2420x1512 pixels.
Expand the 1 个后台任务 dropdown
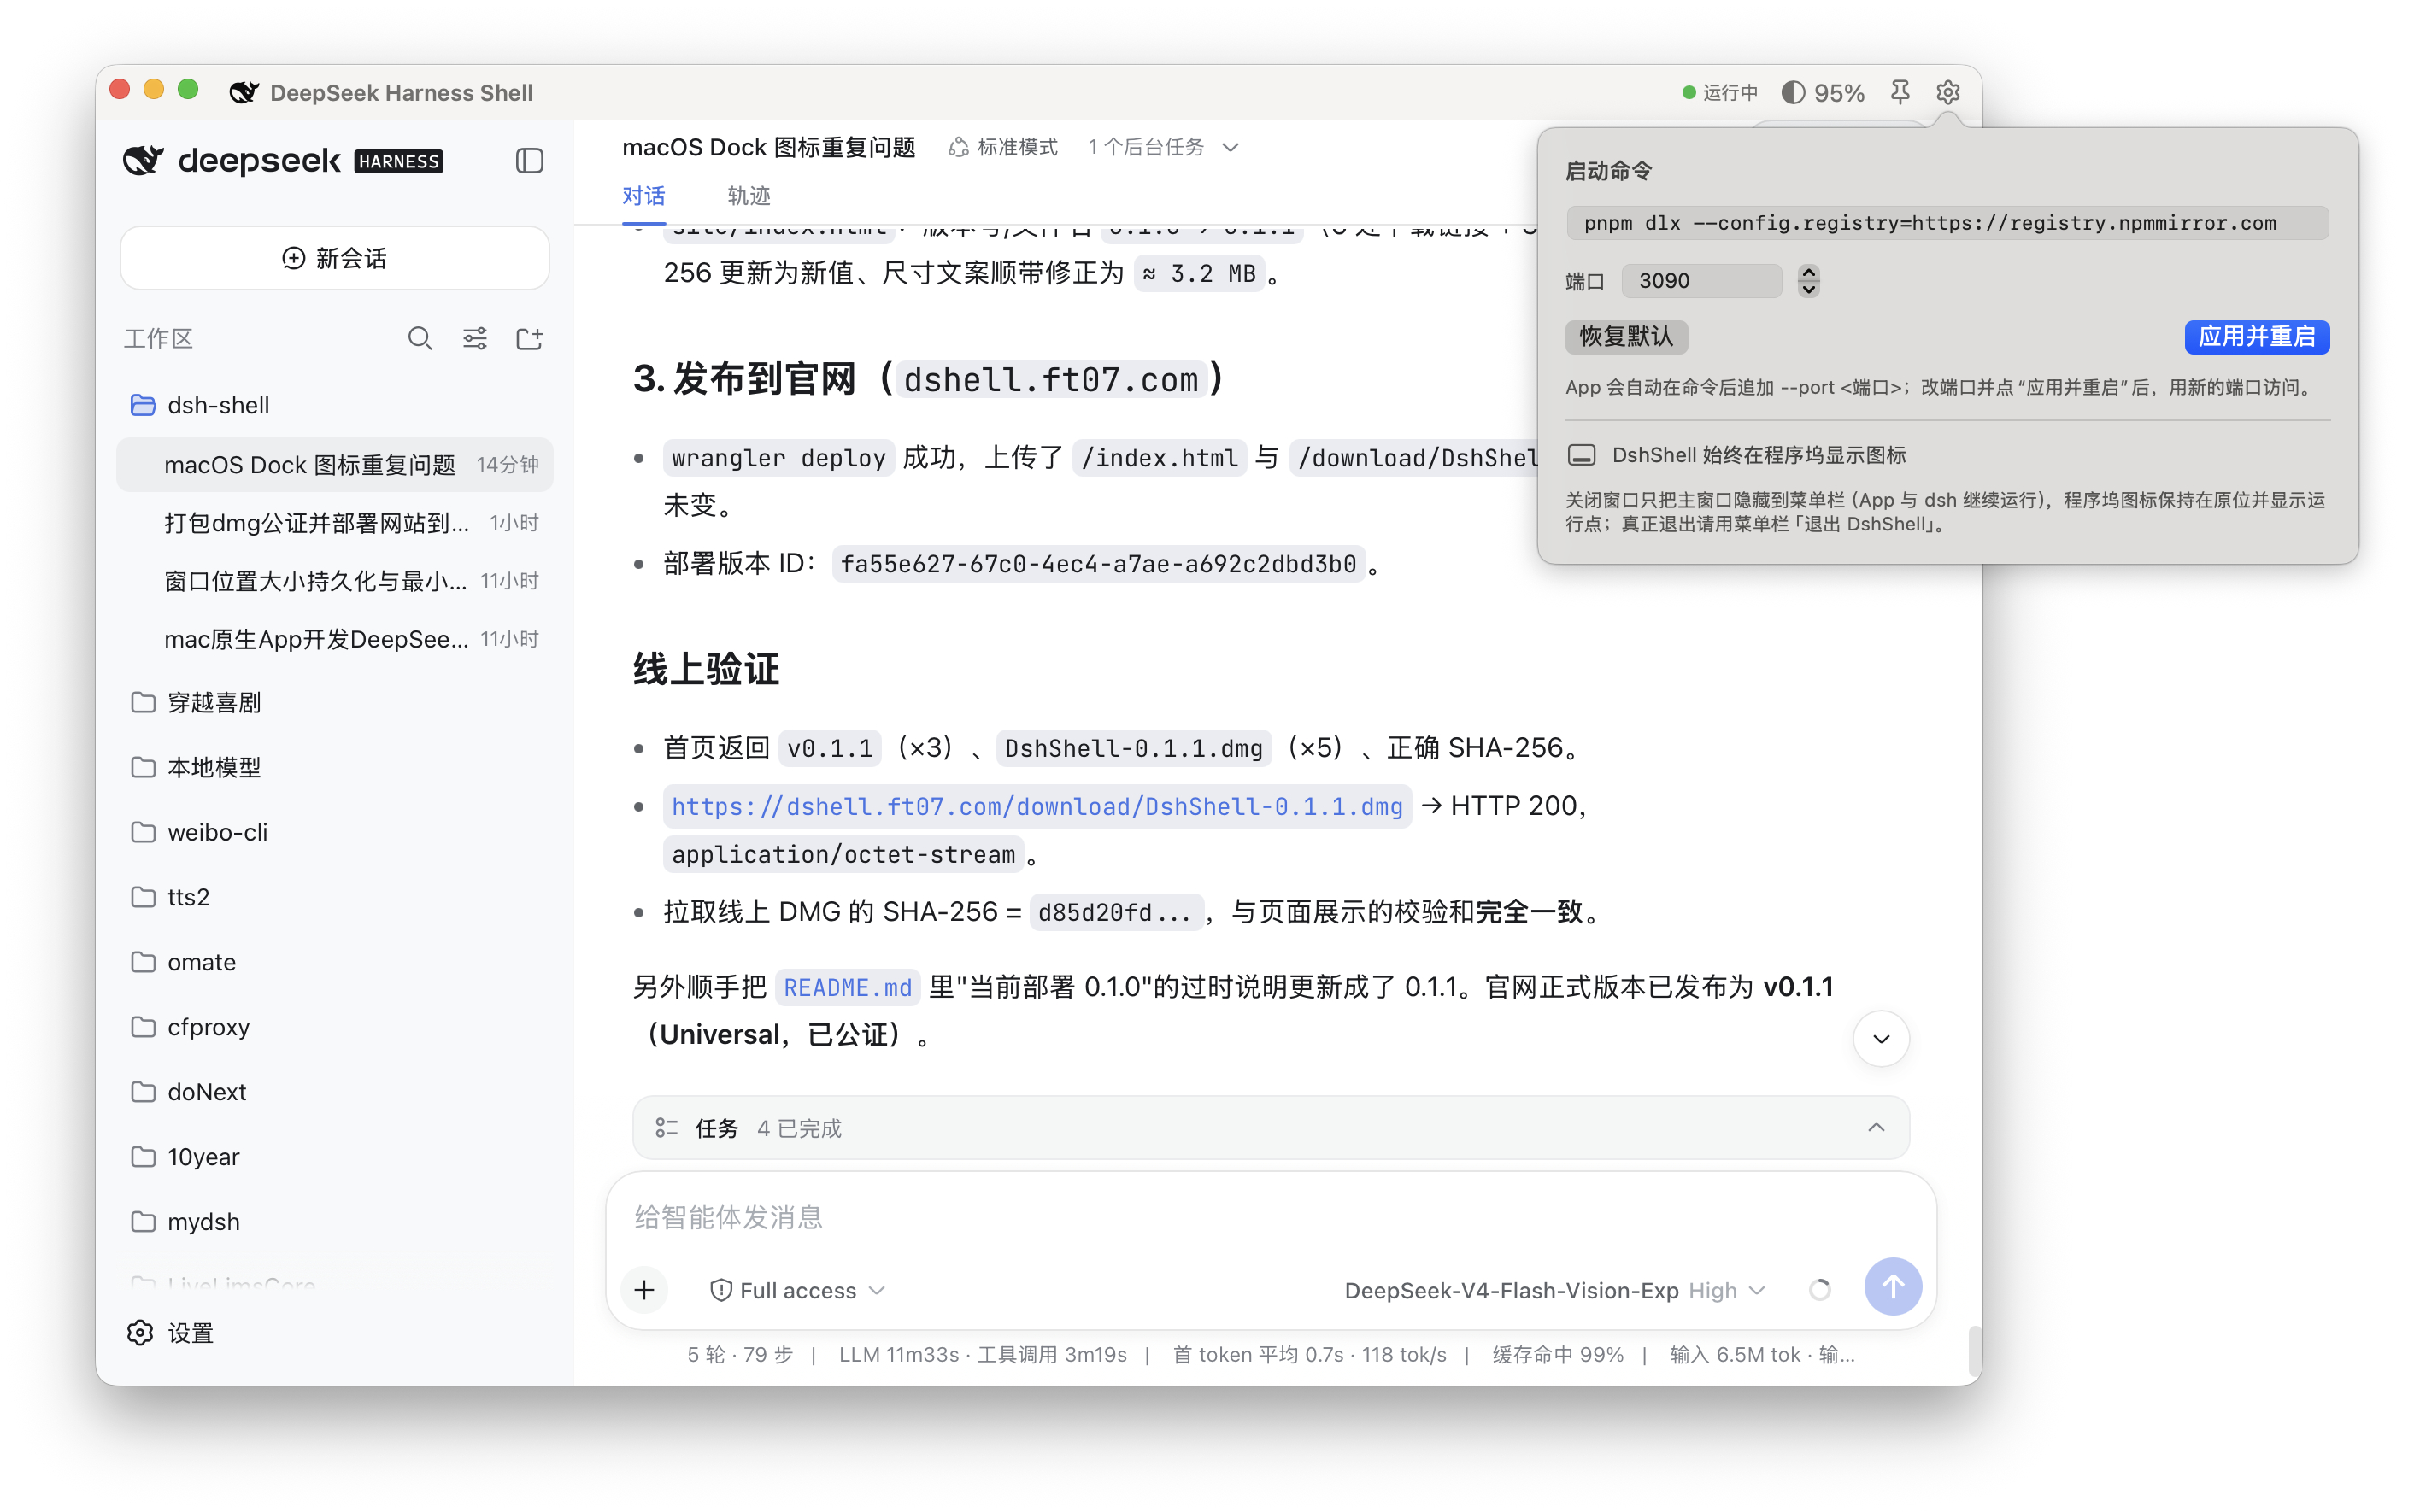coord(1164,147)
